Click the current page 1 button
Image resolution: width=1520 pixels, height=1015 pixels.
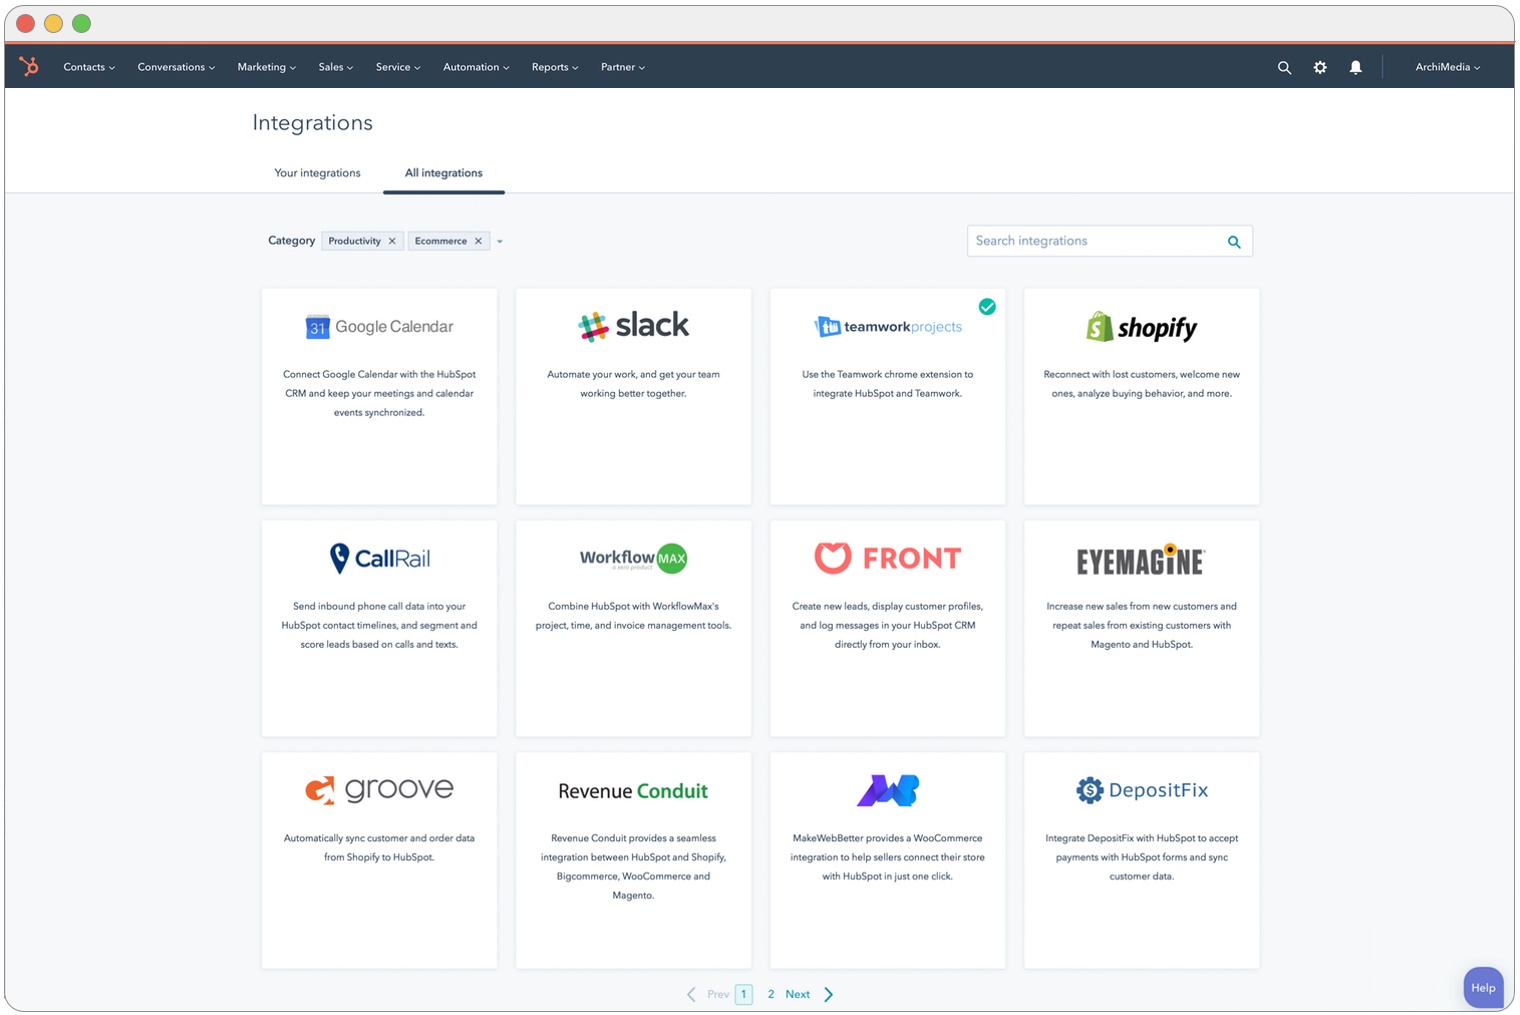coord(743,994)
